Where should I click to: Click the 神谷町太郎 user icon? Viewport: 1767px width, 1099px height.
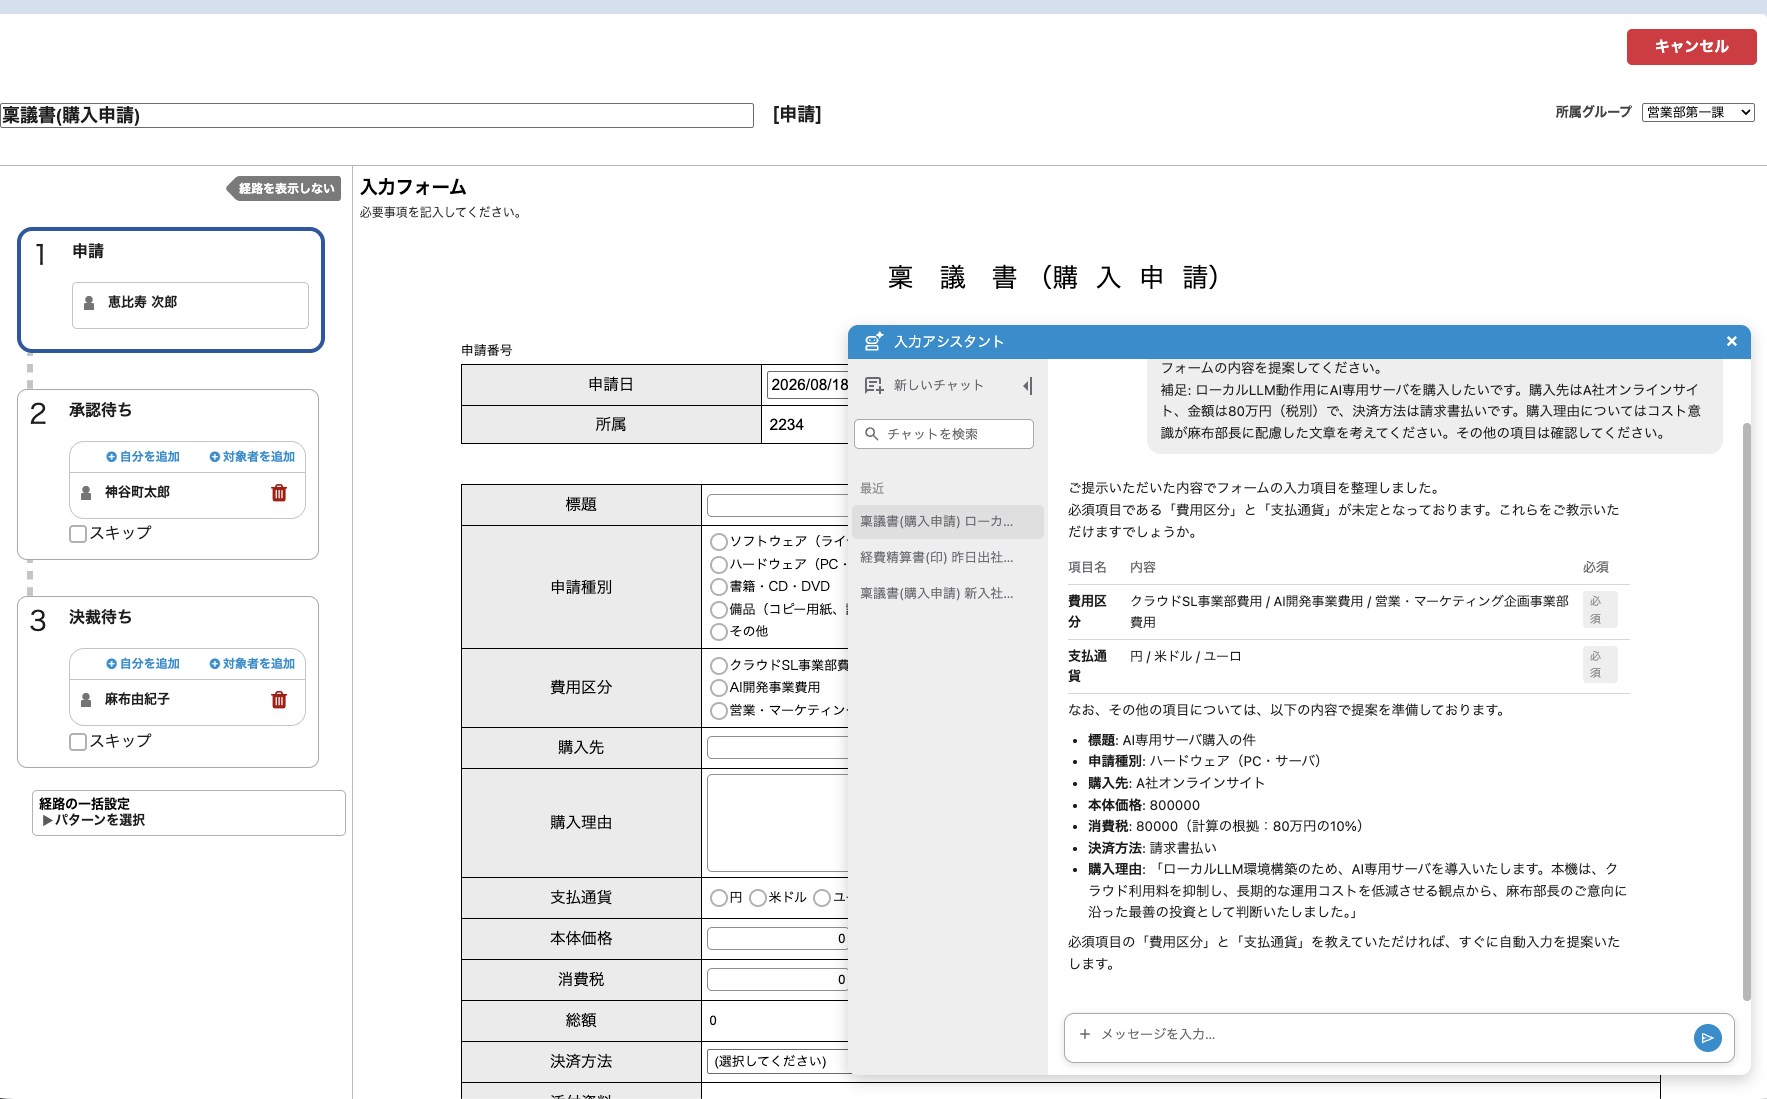coord(86,492)
